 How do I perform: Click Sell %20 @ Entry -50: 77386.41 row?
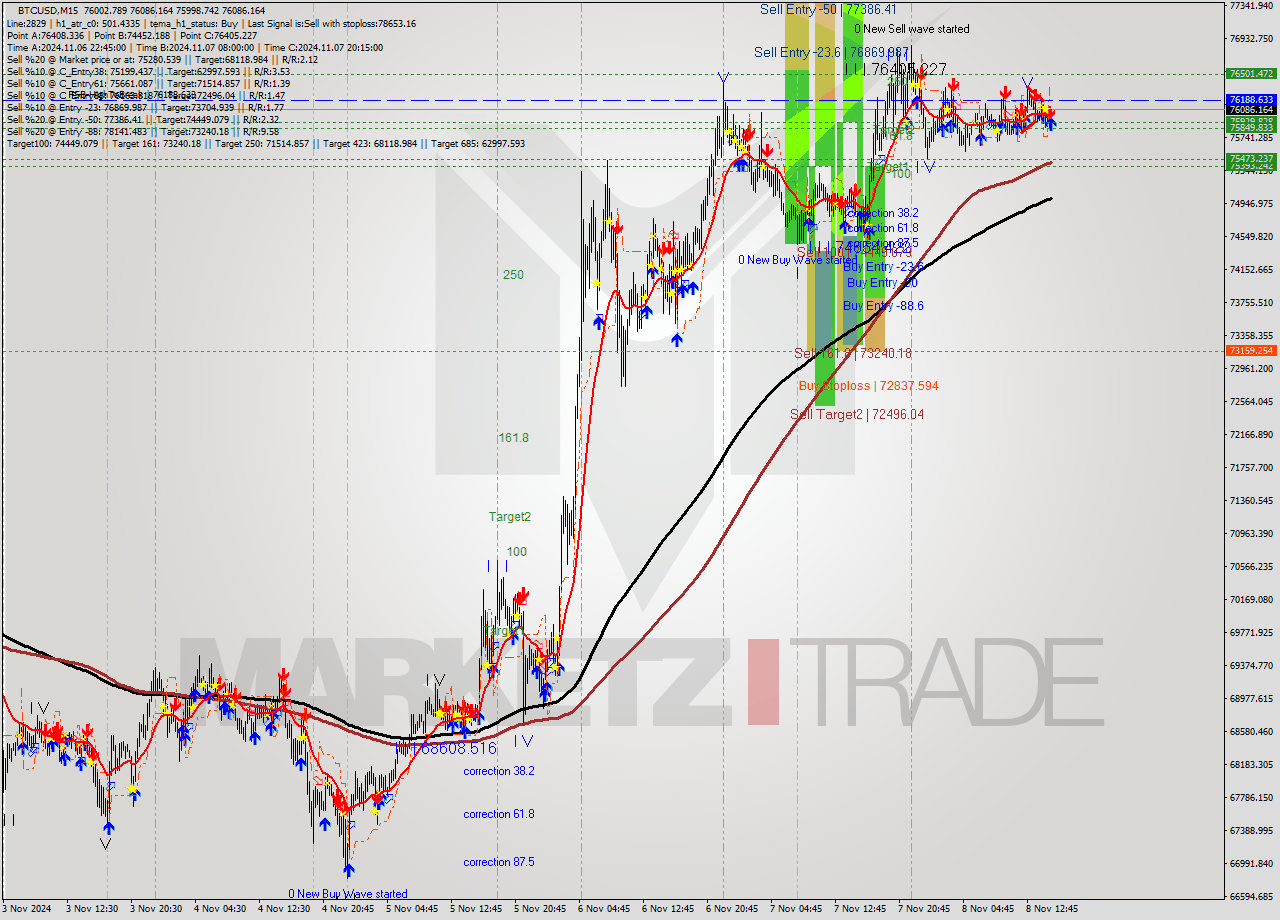pyautogui.click(x=142, y=119)
